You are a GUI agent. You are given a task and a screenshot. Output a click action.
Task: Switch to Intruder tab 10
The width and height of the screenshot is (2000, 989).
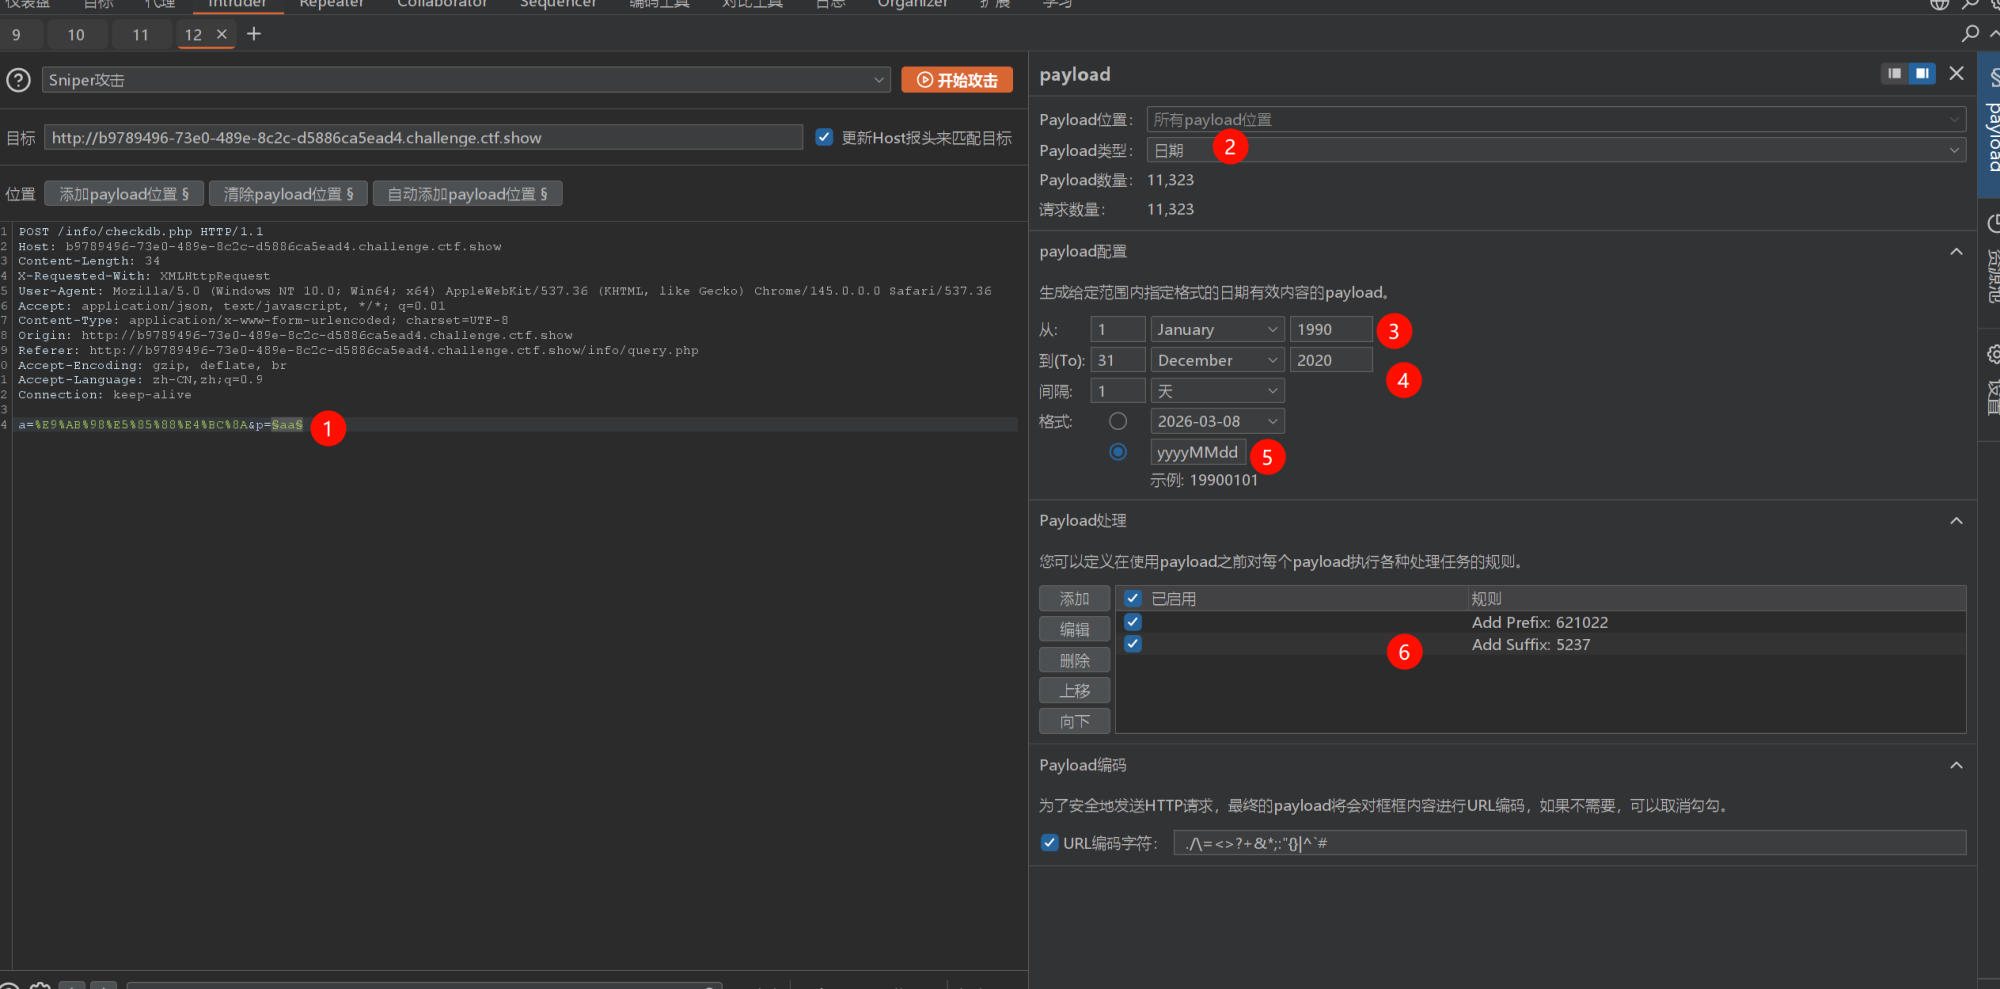76,35
